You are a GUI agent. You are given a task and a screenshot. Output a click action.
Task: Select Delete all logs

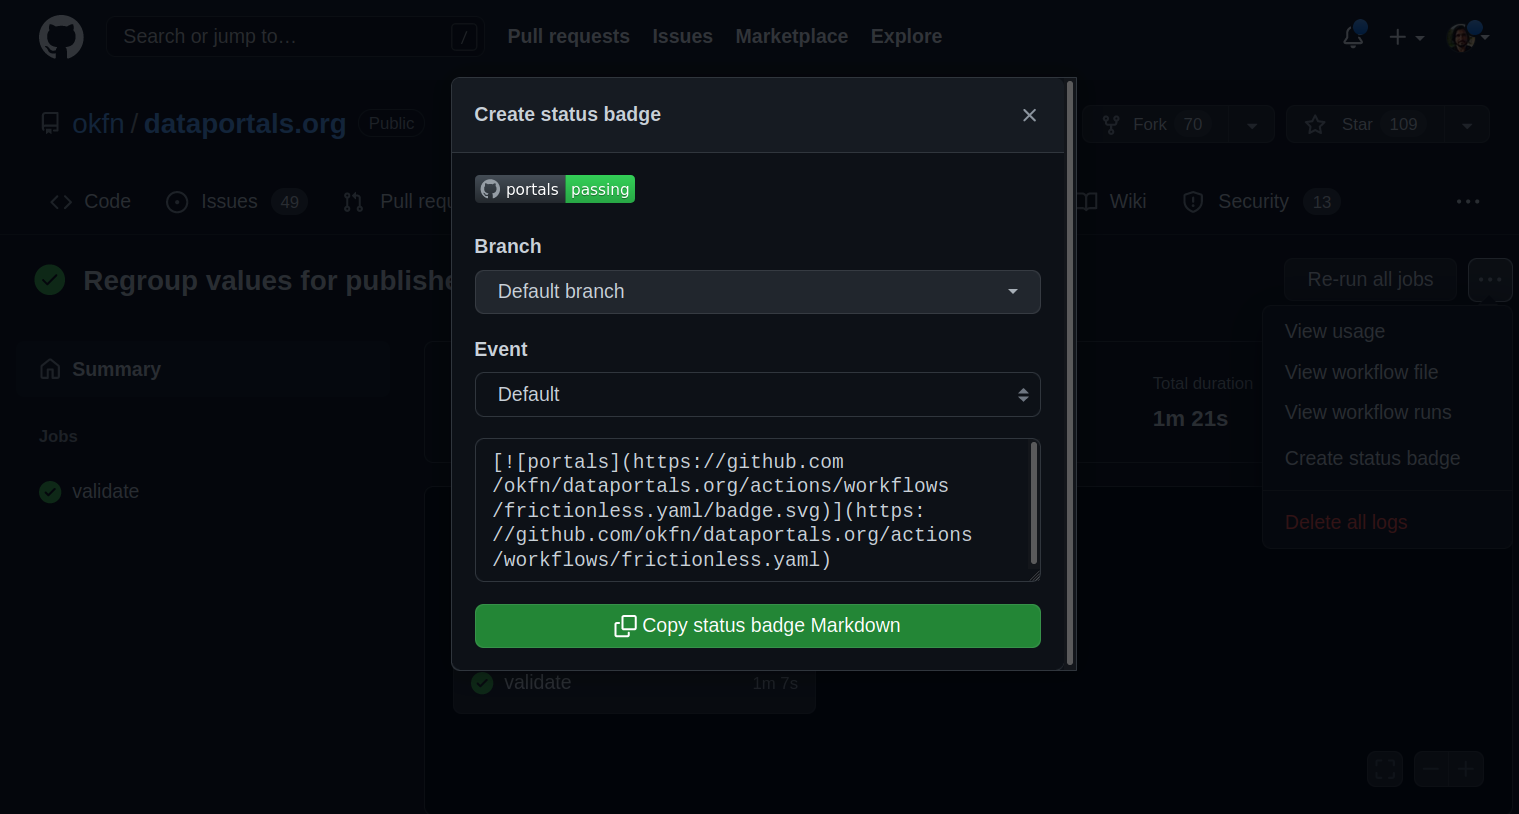click(1345, 521)
